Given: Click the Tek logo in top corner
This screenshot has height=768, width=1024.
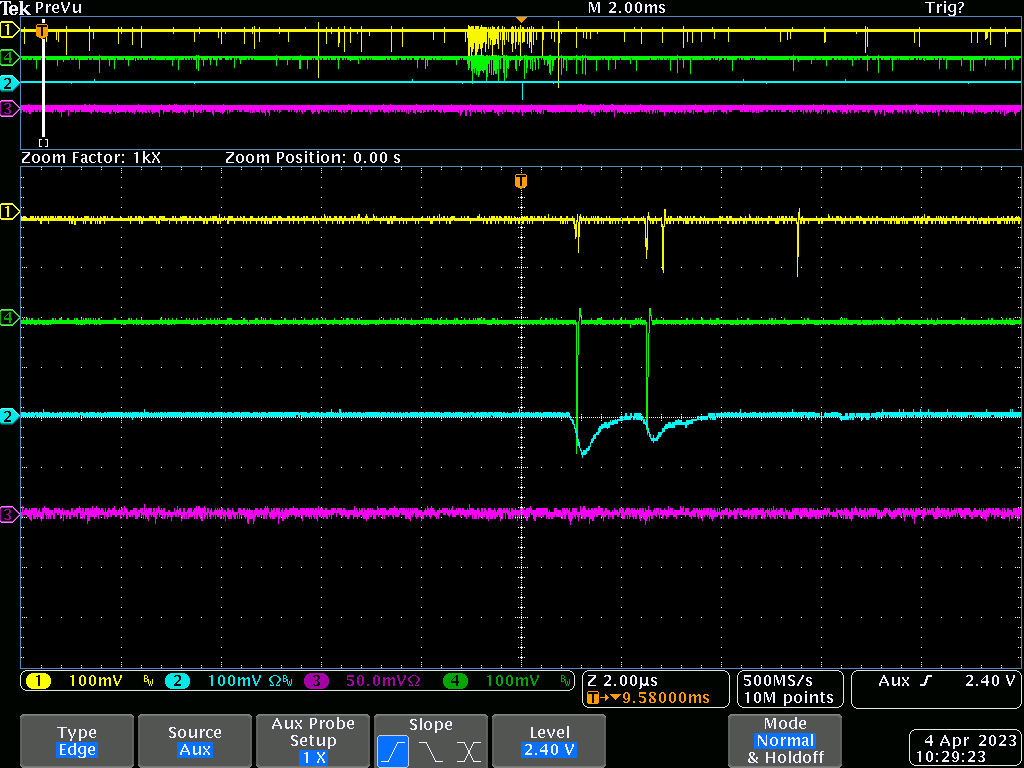Looking at the screenshot, I should click(x=16, y=8).
